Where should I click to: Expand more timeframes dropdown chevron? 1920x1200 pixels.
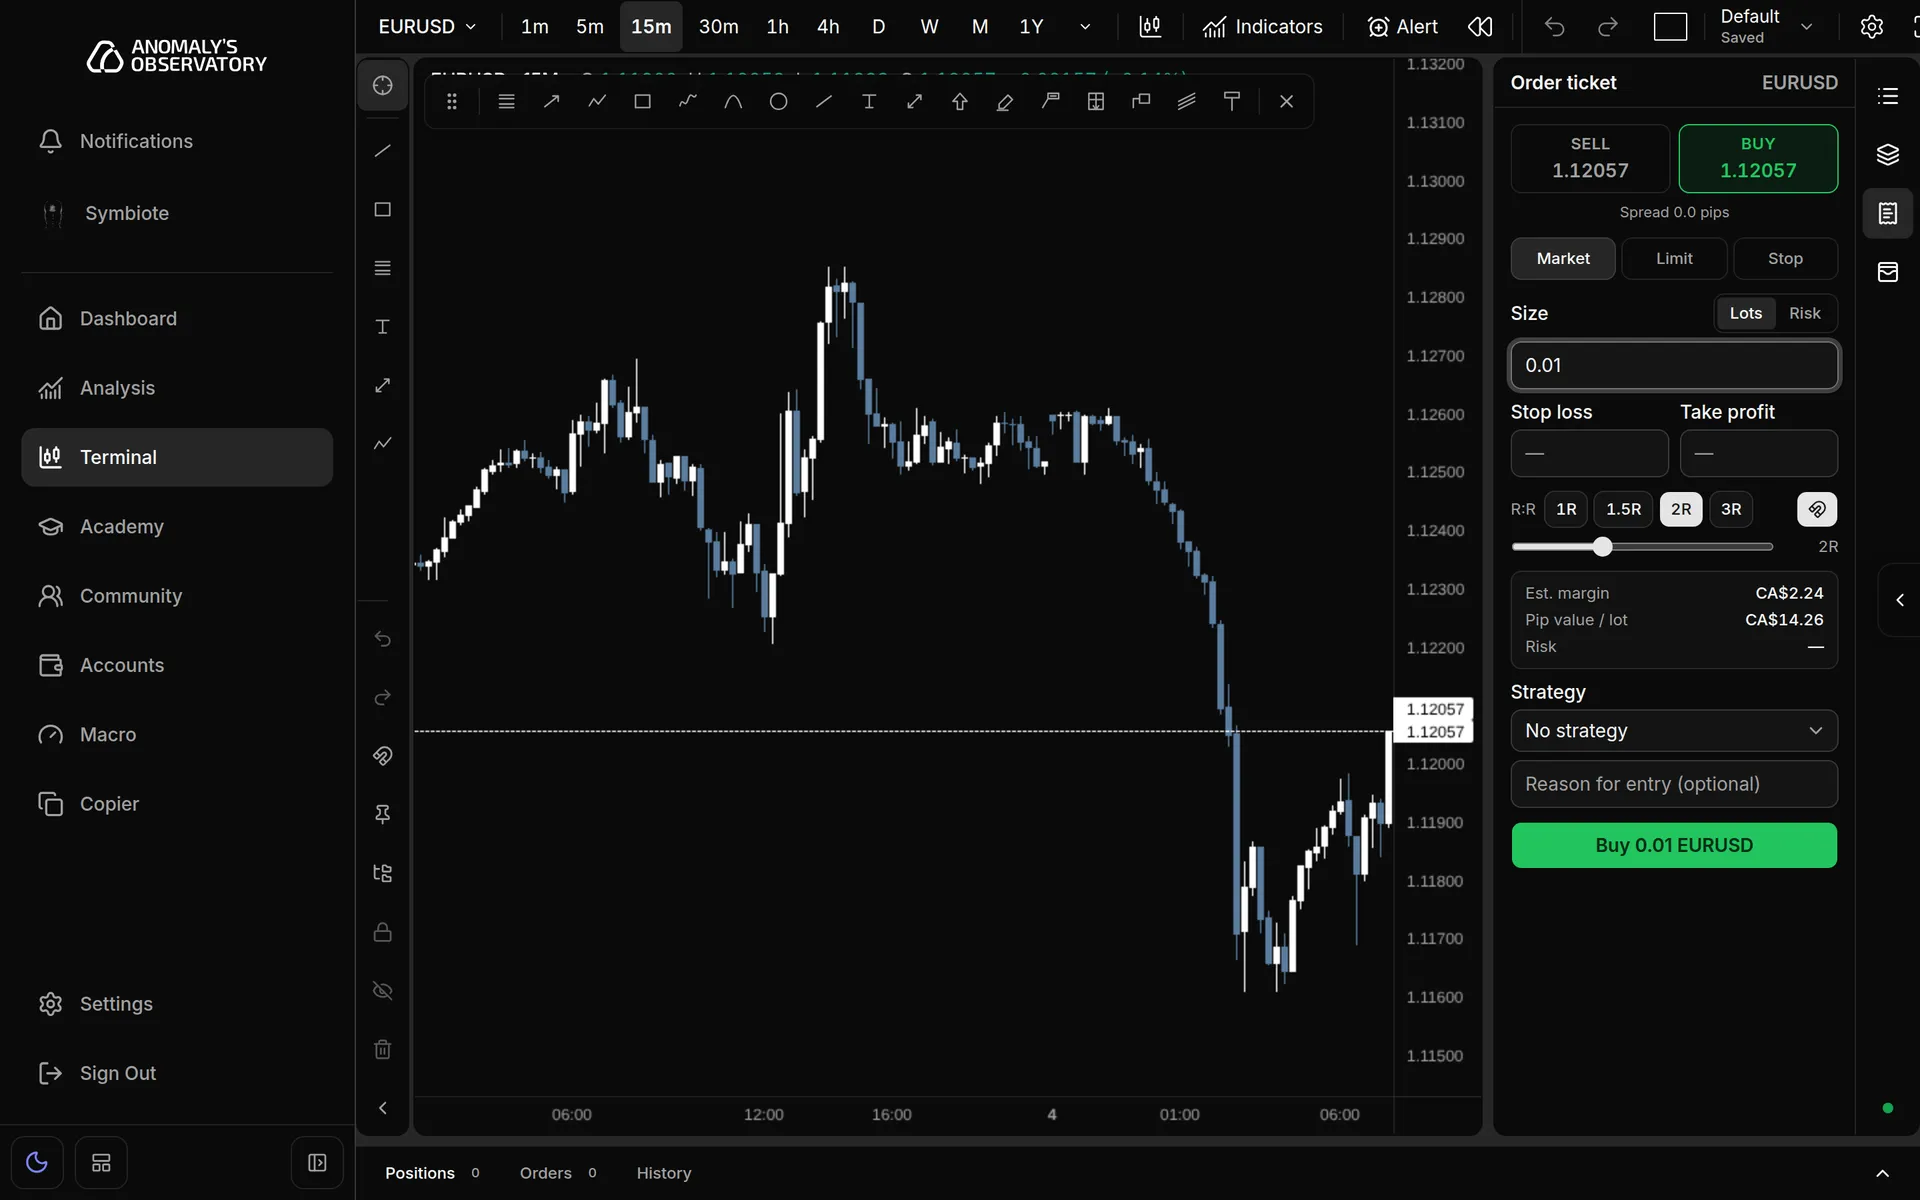coord(1085,27)
